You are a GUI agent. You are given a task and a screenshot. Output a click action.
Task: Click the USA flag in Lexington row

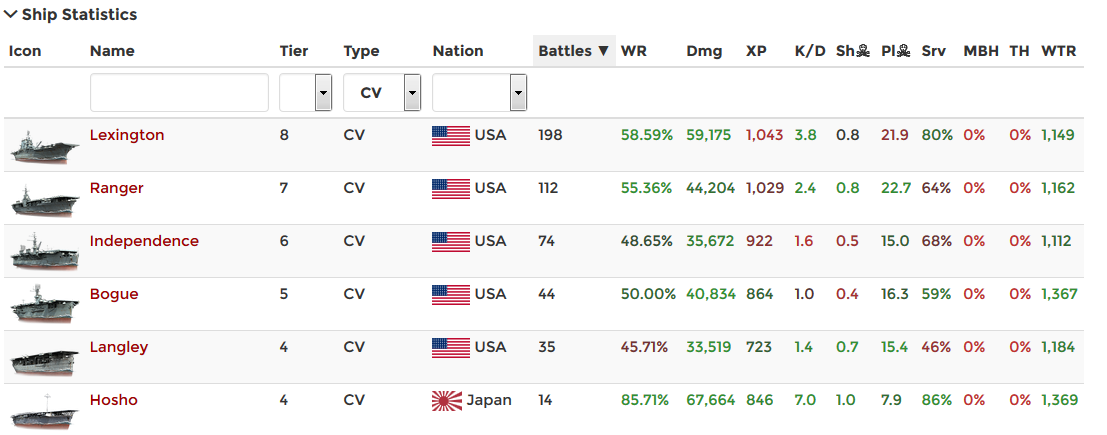point(450,136)
